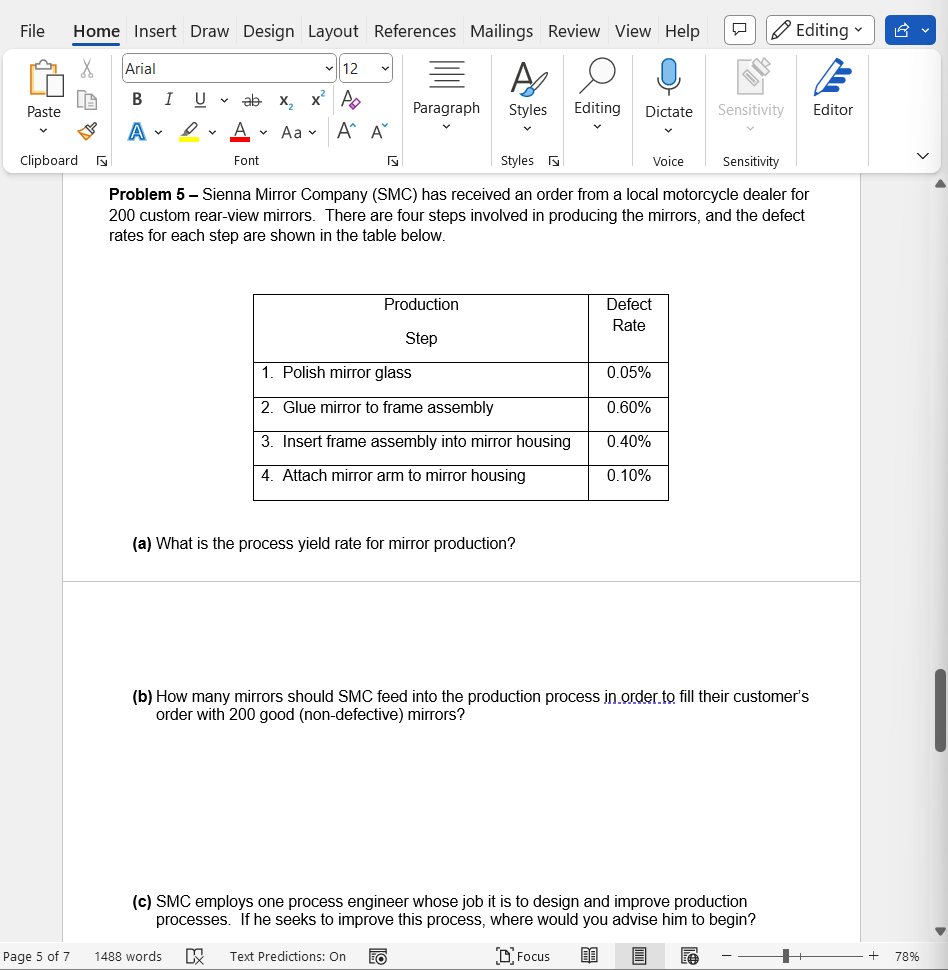Viewport: 948px width, 970px height.
Task: Apply strikethrough formatting
Action: [x=251, y=100]
